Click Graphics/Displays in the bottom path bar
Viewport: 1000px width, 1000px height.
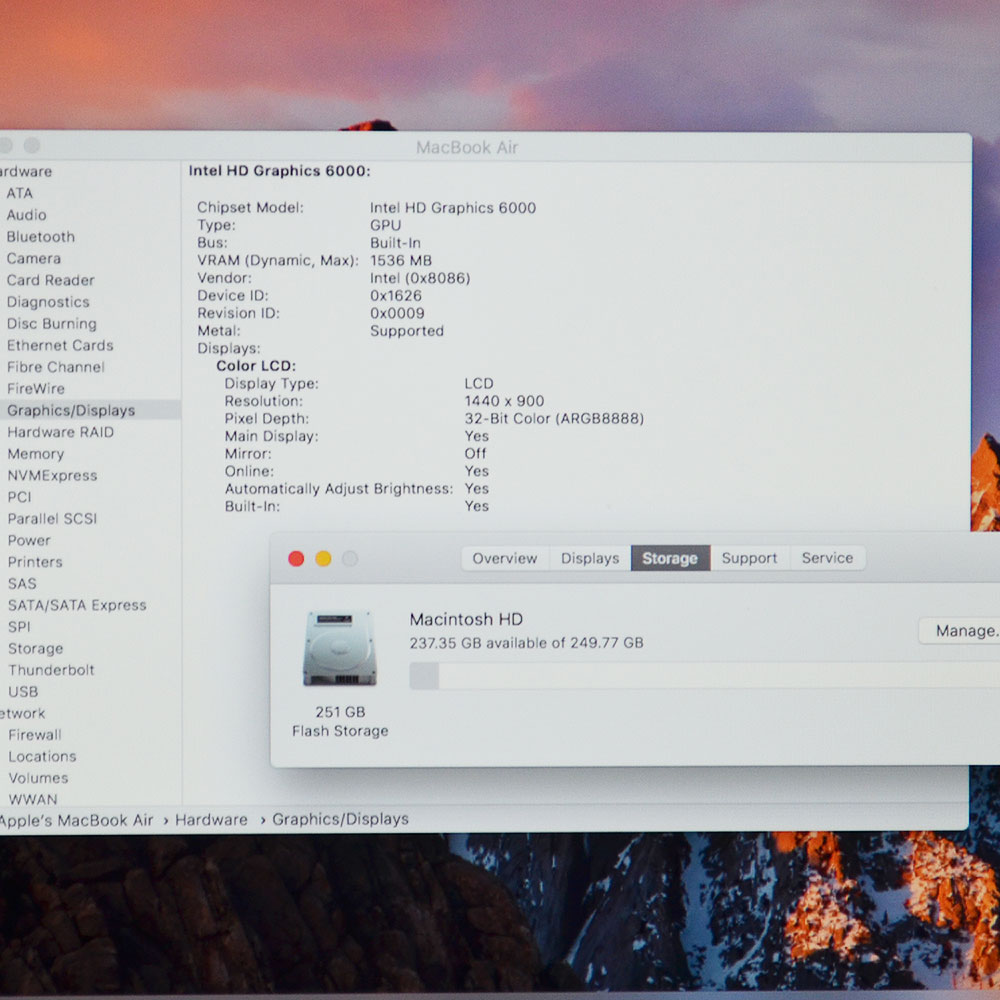(341, 819)
